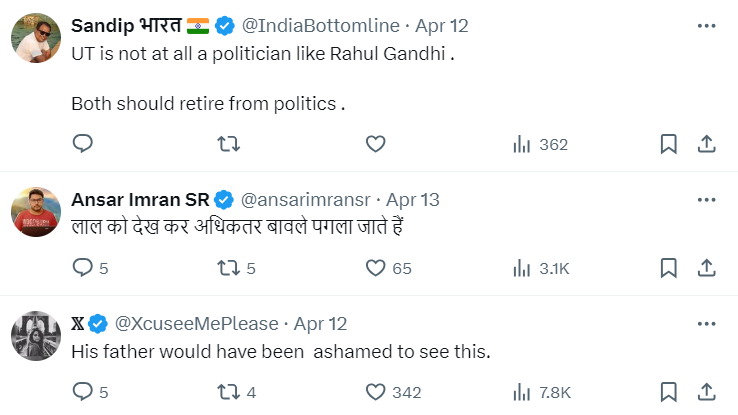Repost the tweet with 4 reposts
Viewport: 738px width, 415px height.
[x=228, y=392]
